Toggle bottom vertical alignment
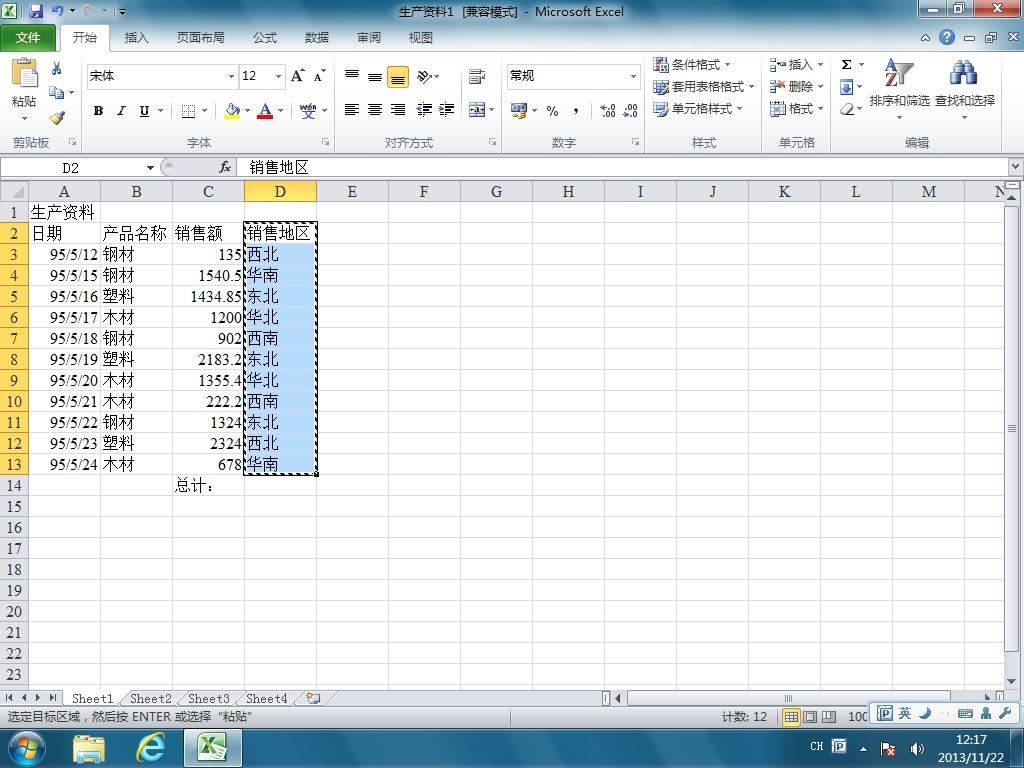The width and height of the screenshot is (1024, 768). click(398, 76)
